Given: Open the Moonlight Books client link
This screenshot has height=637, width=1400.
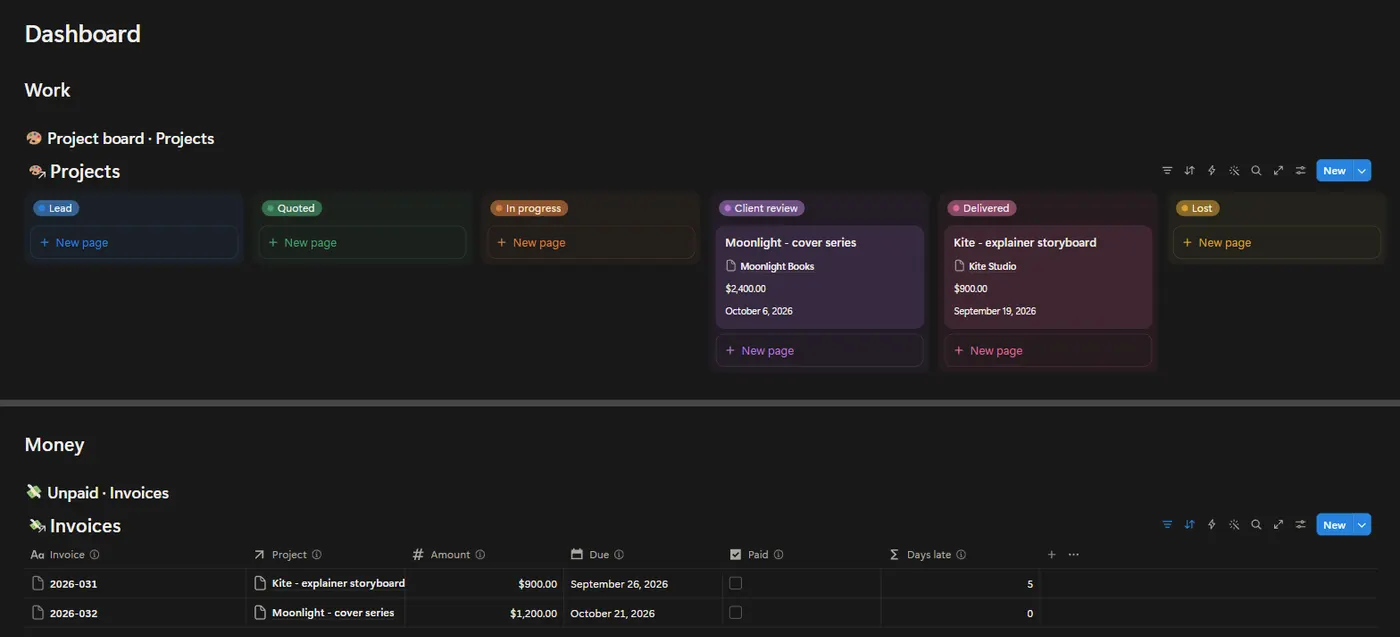Looking at the screenshot, I should 777,267.
